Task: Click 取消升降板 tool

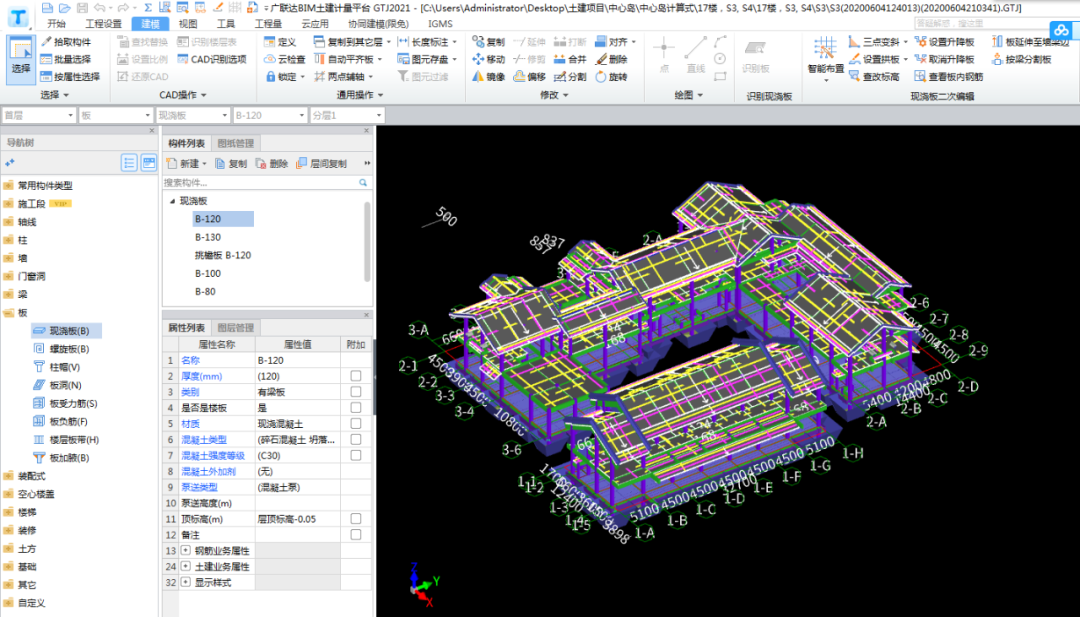Action: [944, 59]
